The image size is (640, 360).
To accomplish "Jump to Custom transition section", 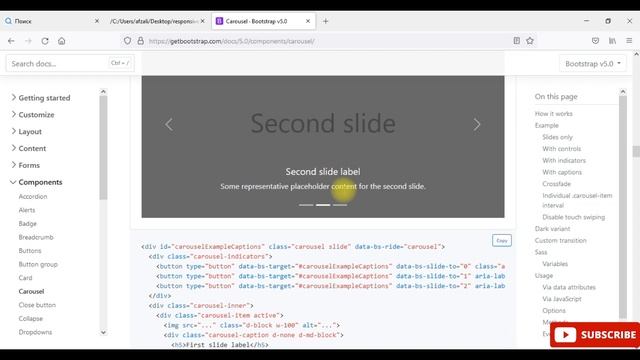I will pyautogui.click(x=560, y=240).
